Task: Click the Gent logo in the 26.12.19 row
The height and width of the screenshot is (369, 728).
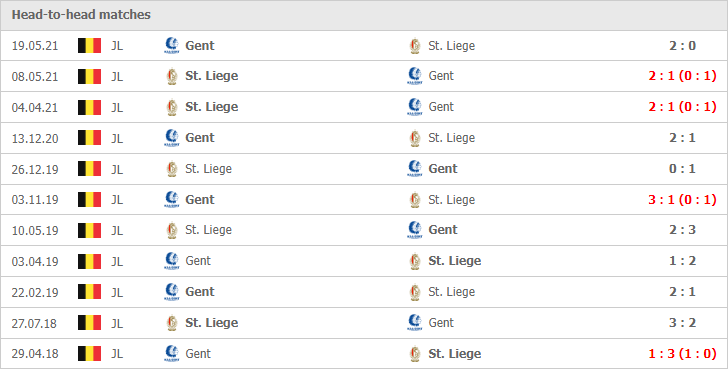Action: tap(415, 168)
